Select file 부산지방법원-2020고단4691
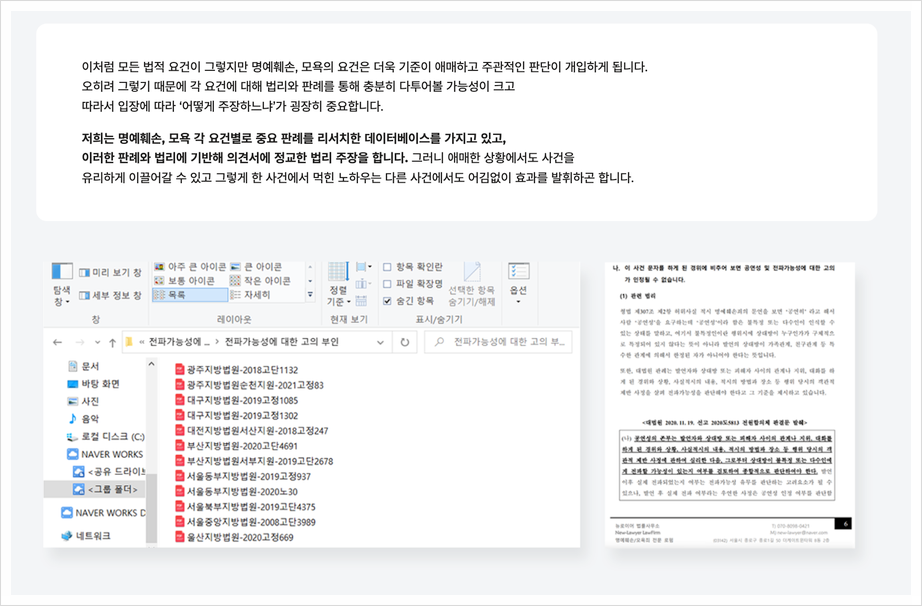The width and height of the screenshot is (922, 606). tap(236, 446)
